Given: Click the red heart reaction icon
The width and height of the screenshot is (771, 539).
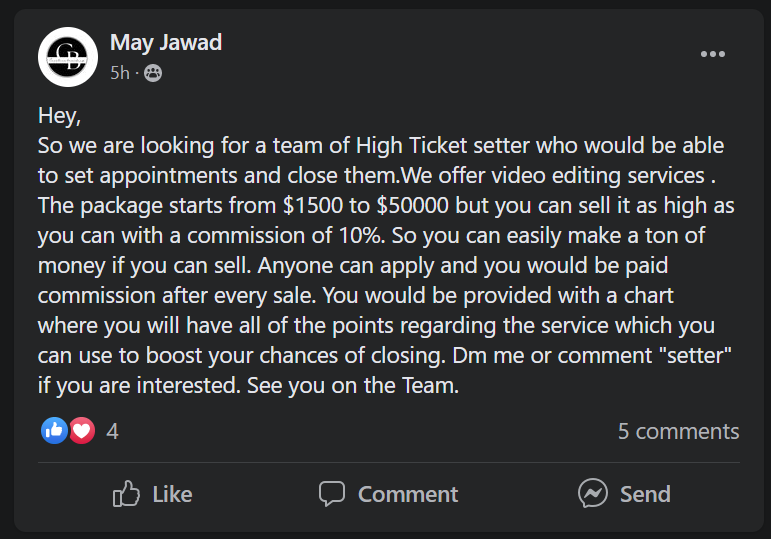Looking at the screenshot, I should 81,431.
